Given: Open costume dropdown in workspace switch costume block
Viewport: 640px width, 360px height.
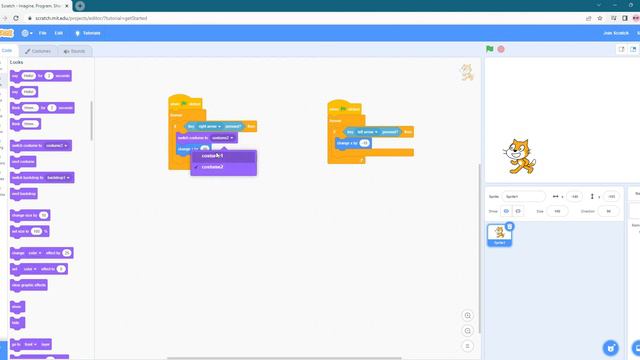Looking at the screenshot, I should 223,138.
